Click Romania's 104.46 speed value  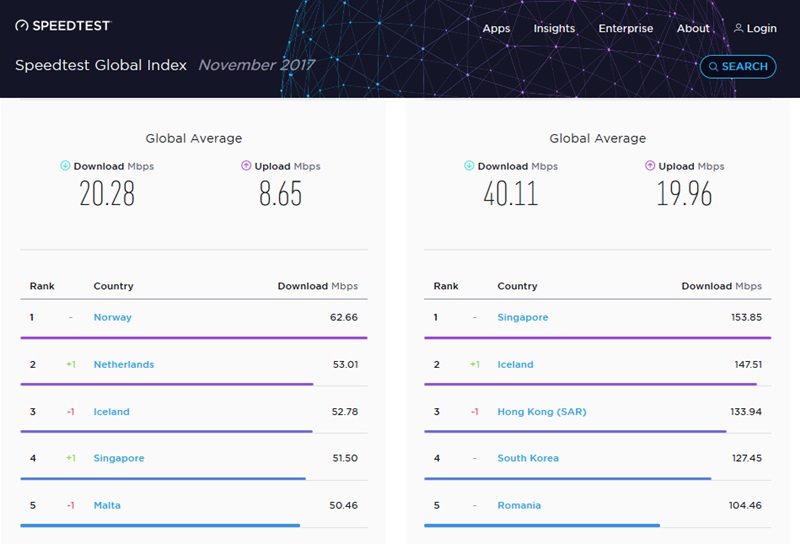tap(745, 505)
